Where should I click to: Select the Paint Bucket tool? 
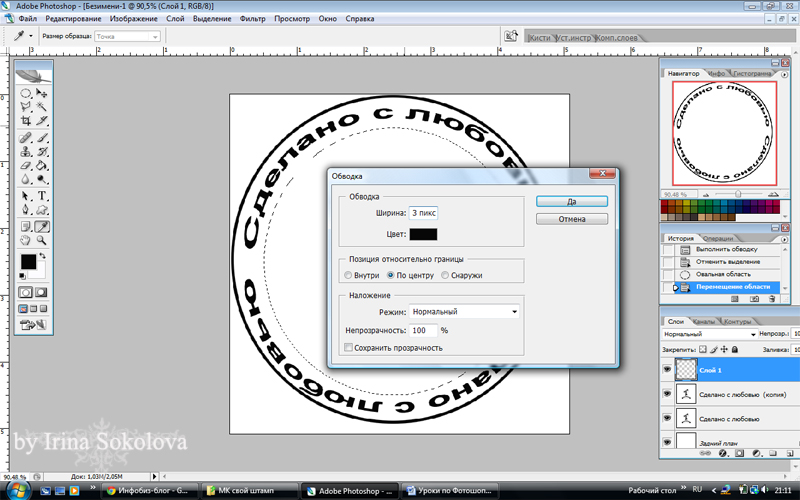(x=42, y=165)
